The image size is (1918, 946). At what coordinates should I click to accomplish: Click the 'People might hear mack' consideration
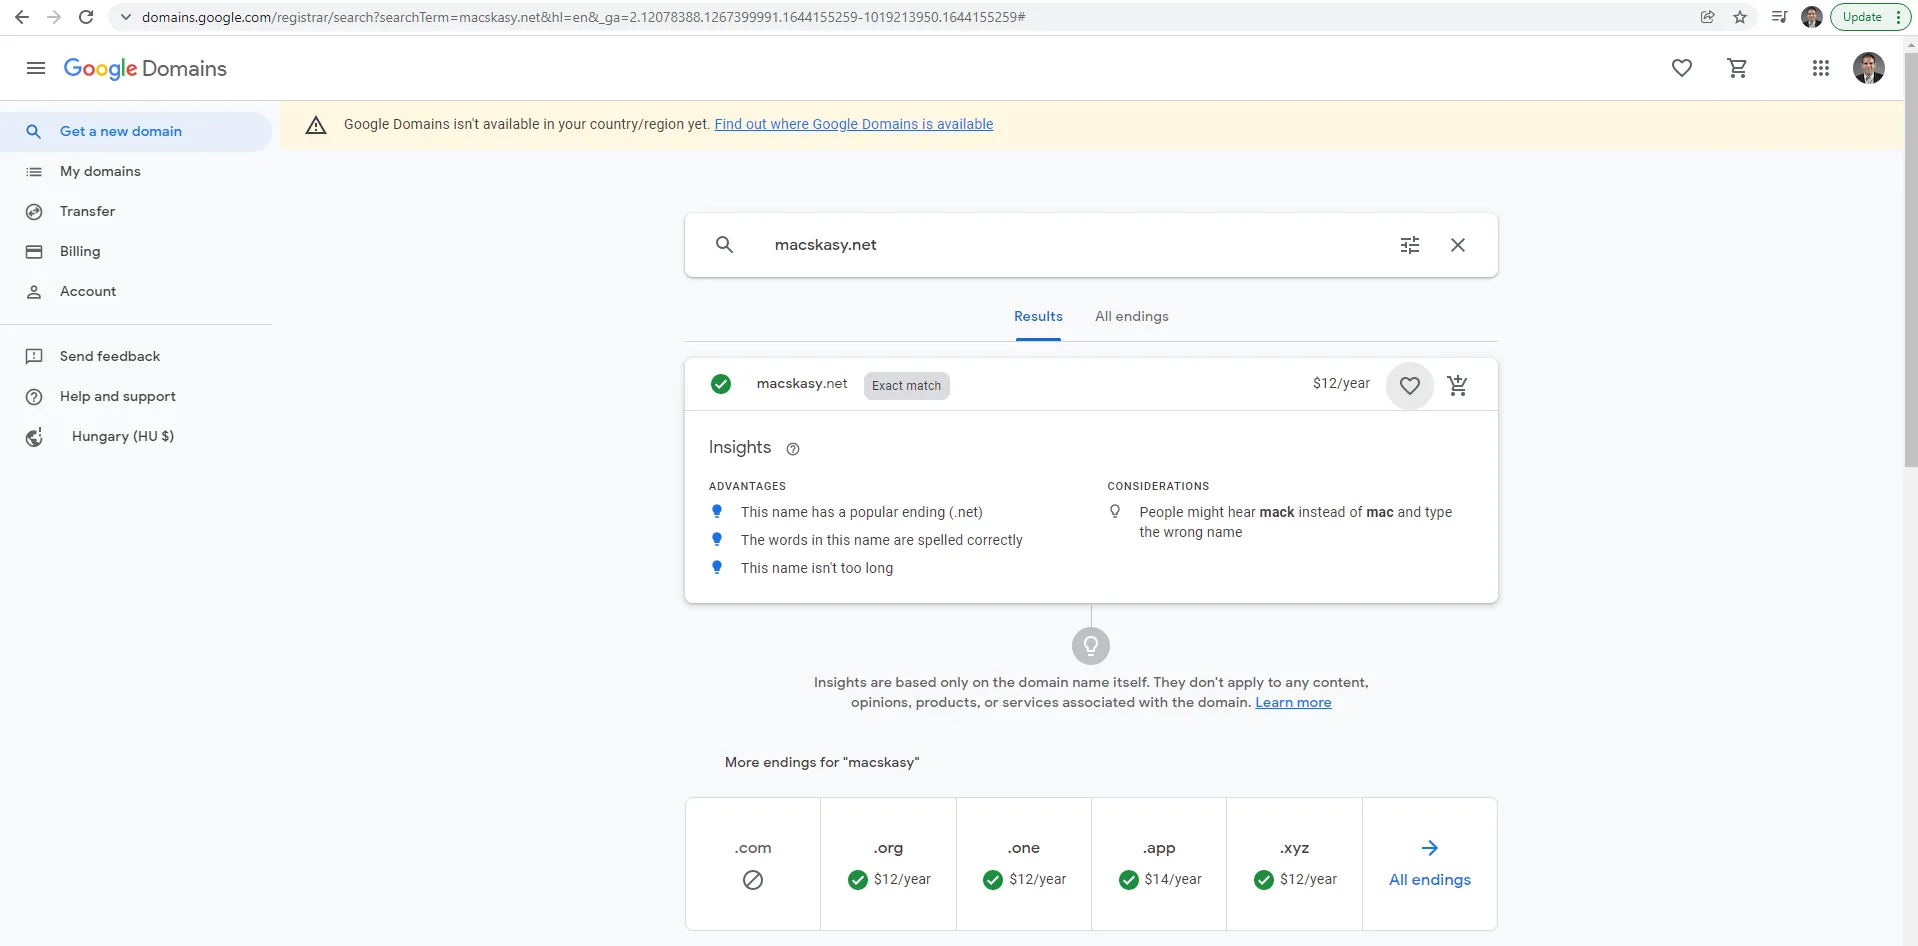pyautogui.click(x=1295, y=522)
